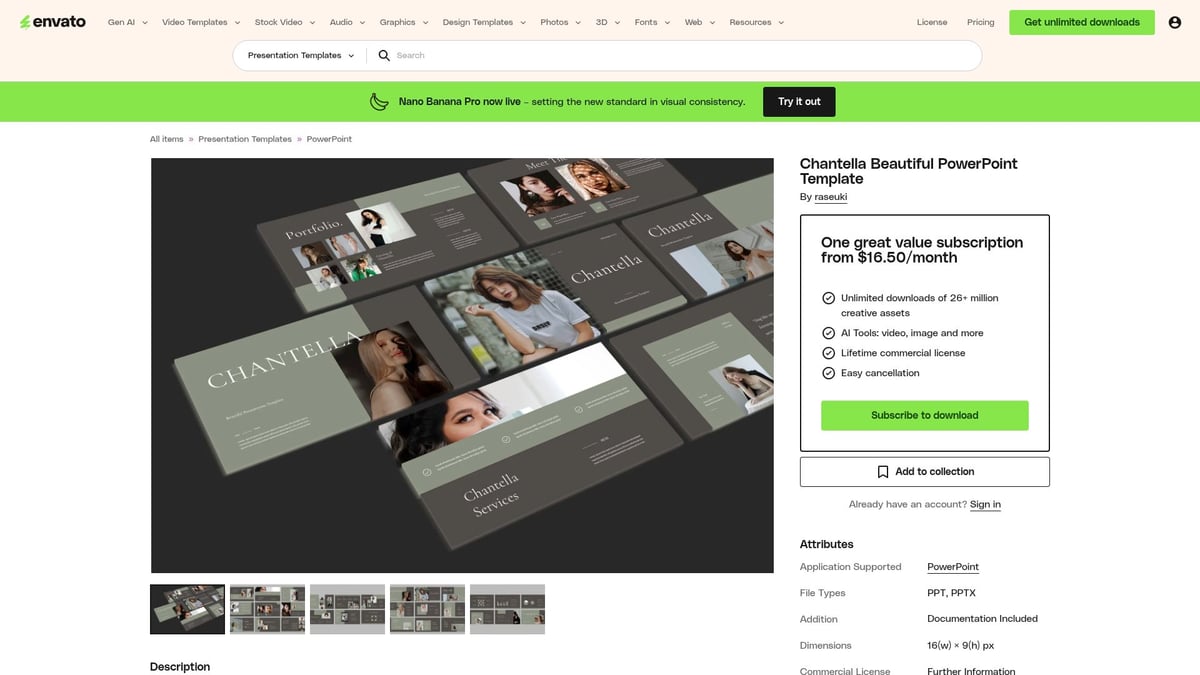Screen dimensions: 1200x675
Task: Click the Subscribe to download button
Action: 924,414
